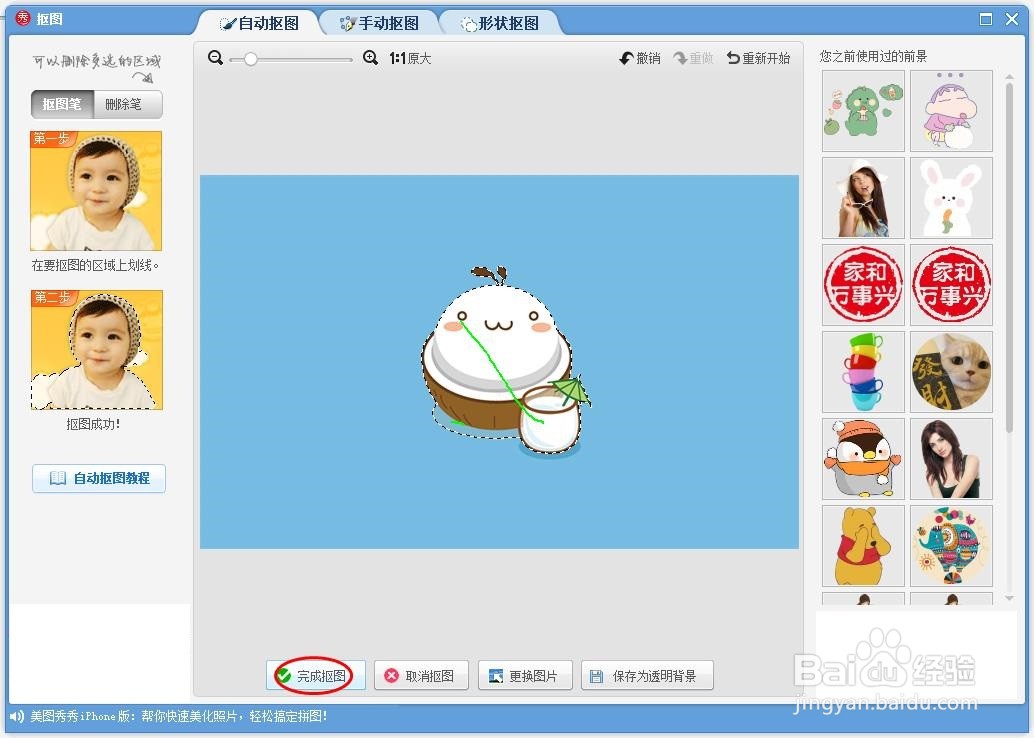Viewport: 1034px width, 738px height.
Task: Click the text 在要抠图的区域上划线
Action: (96, 265)
